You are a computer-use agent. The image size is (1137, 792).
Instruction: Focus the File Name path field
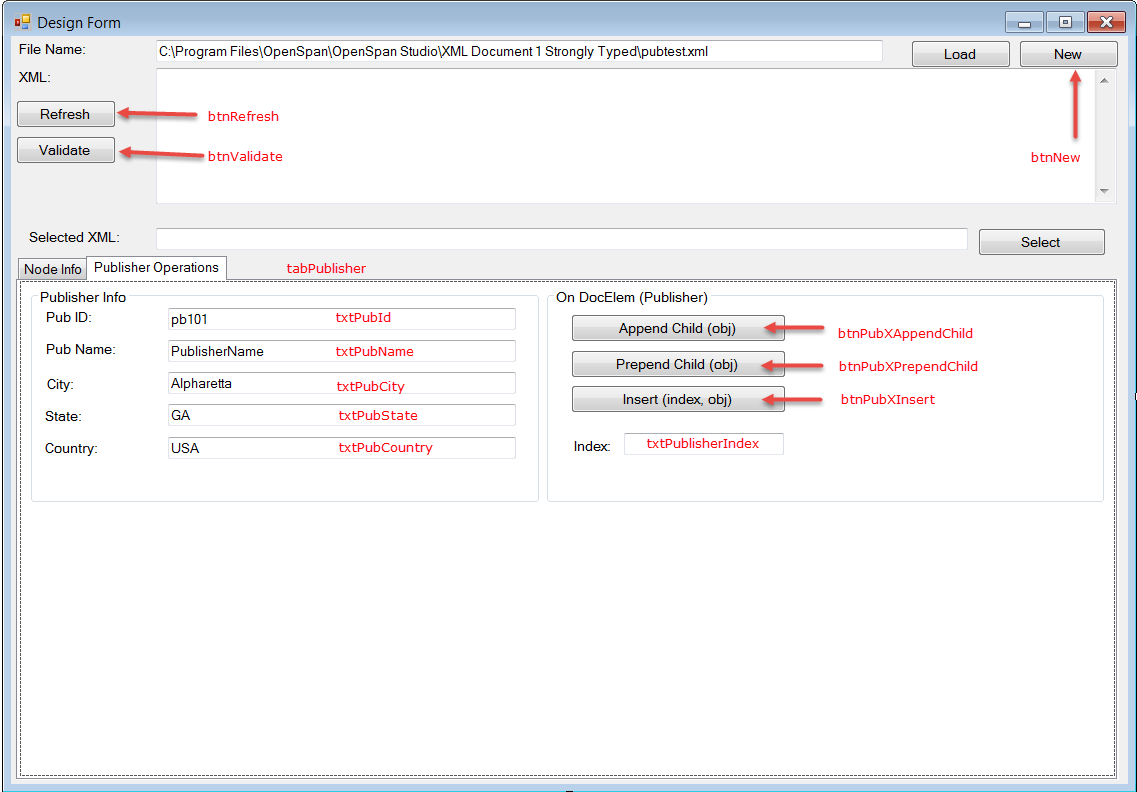click(x=518, y=51)
